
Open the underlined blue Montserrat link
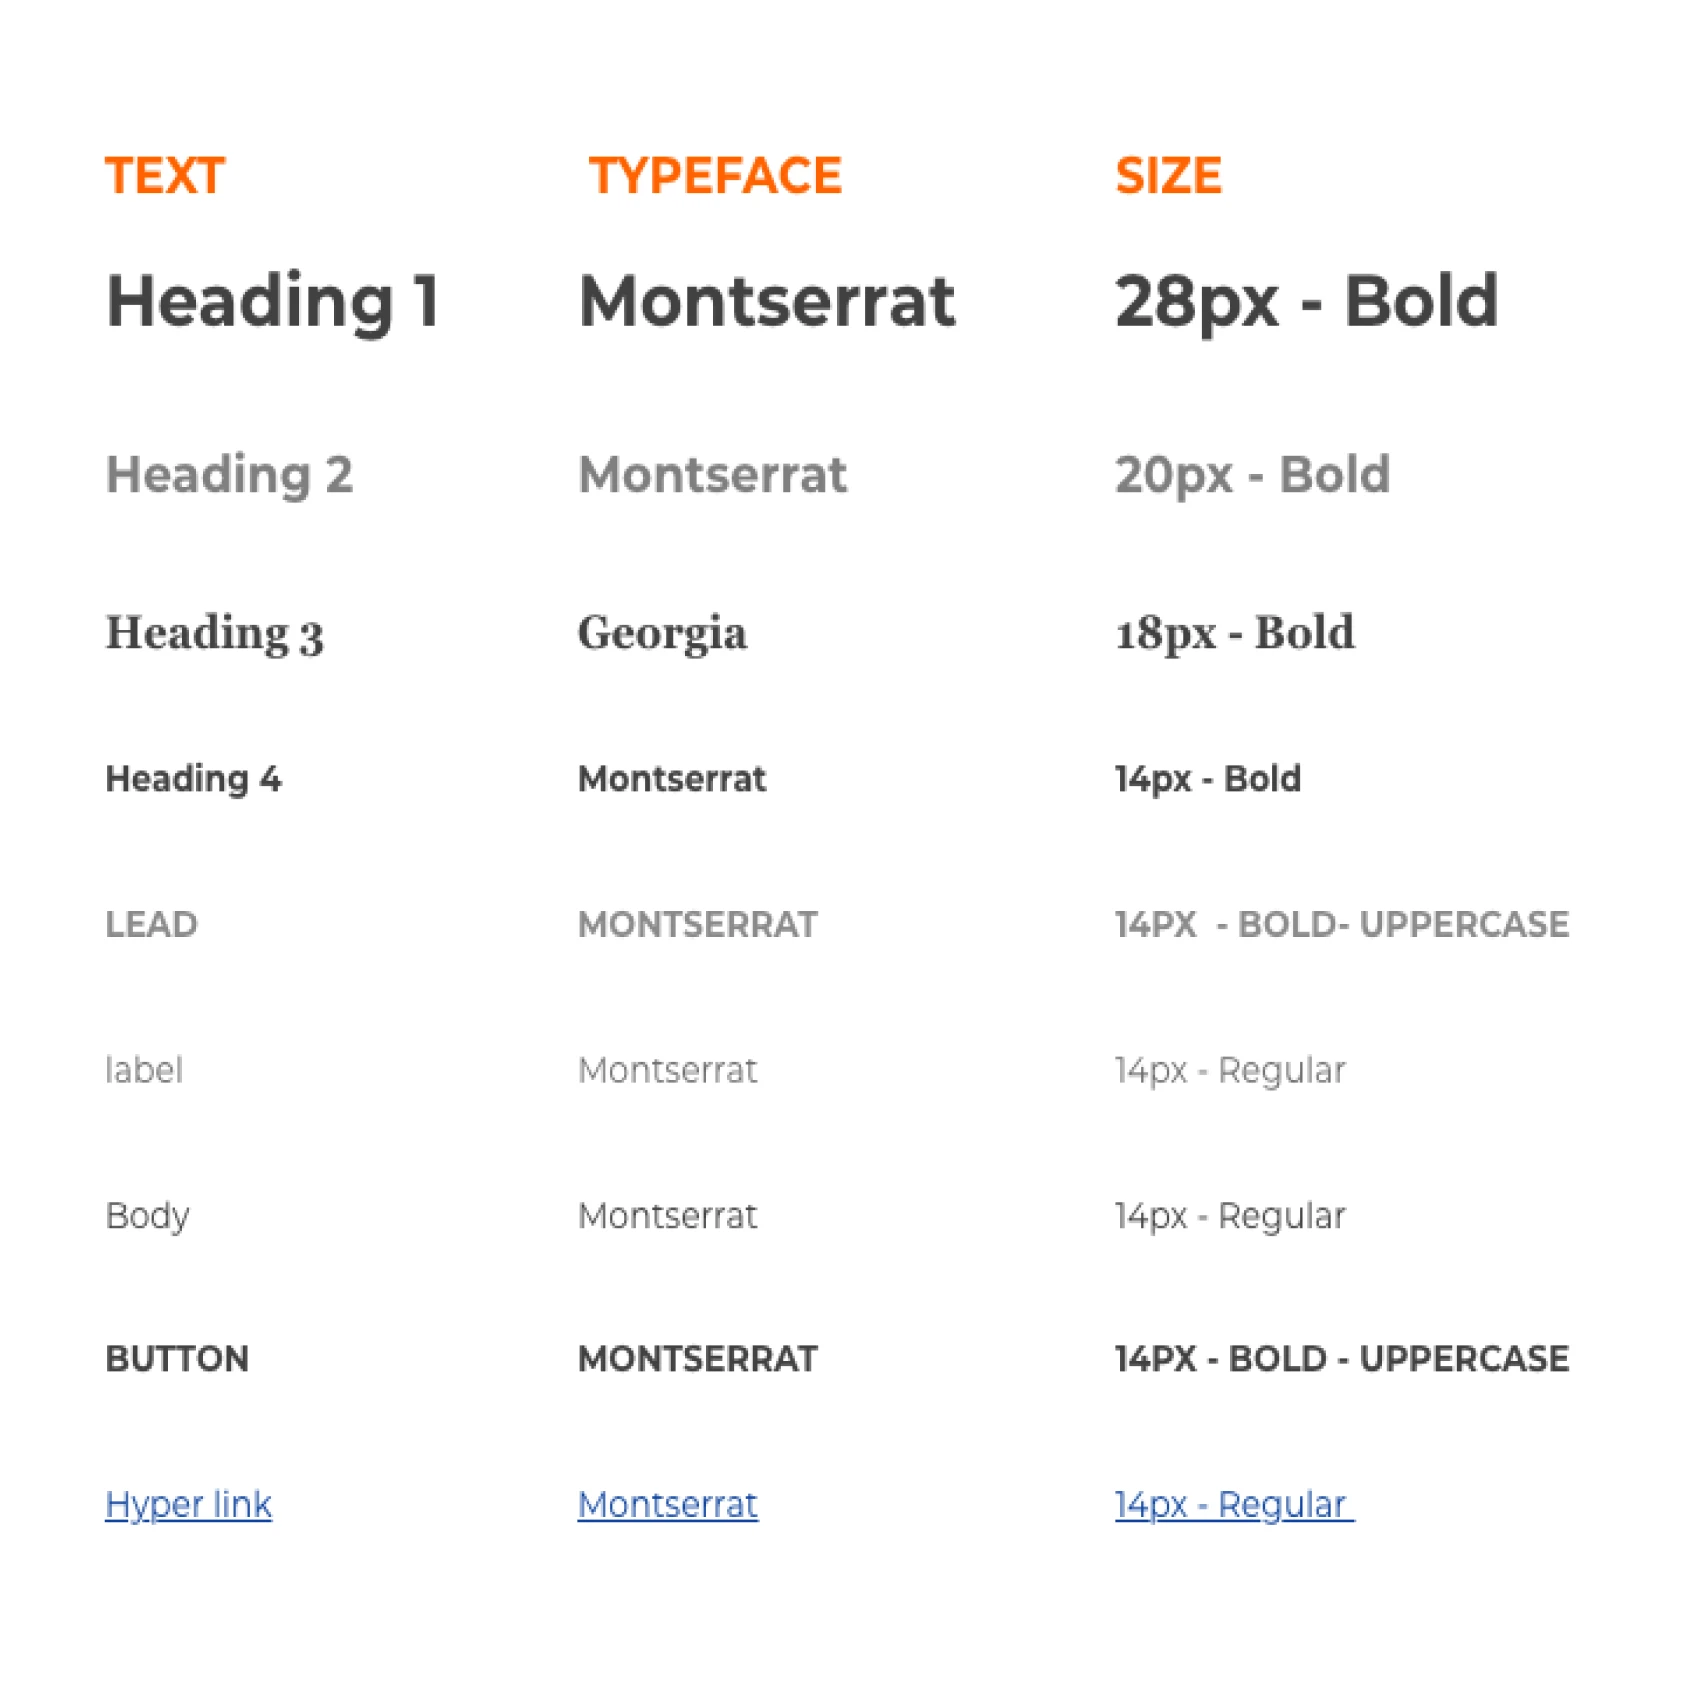coord(667,1504)
